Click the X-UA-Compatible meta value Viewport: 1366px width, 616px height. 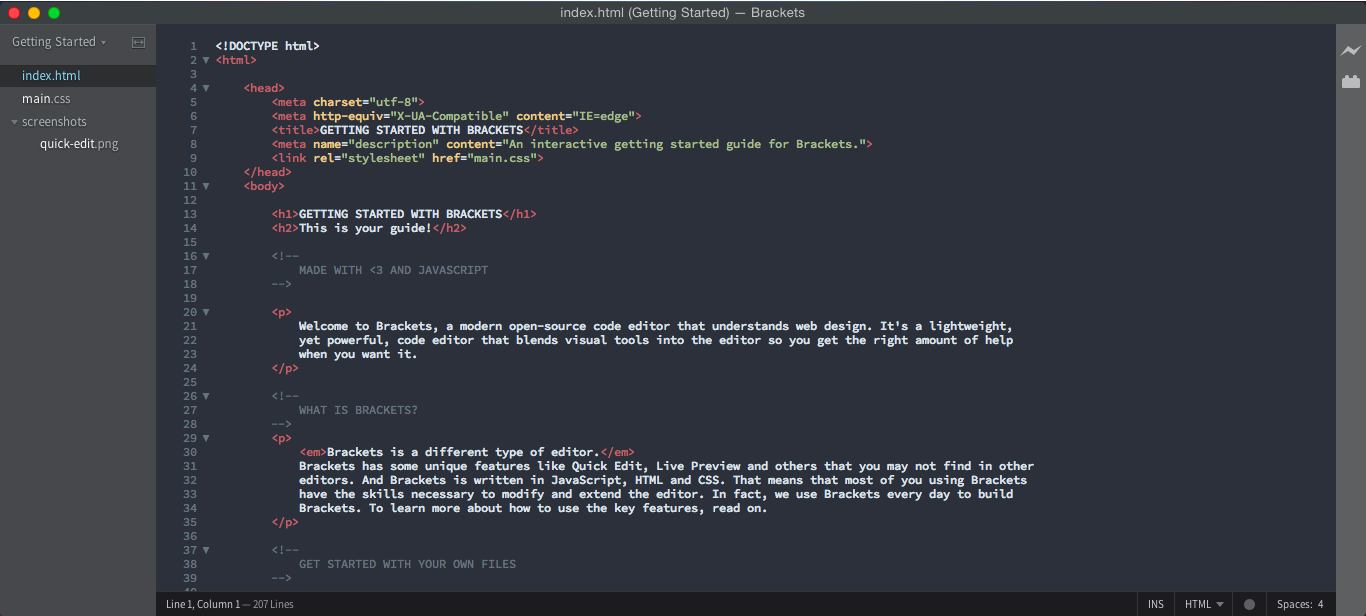449,116
